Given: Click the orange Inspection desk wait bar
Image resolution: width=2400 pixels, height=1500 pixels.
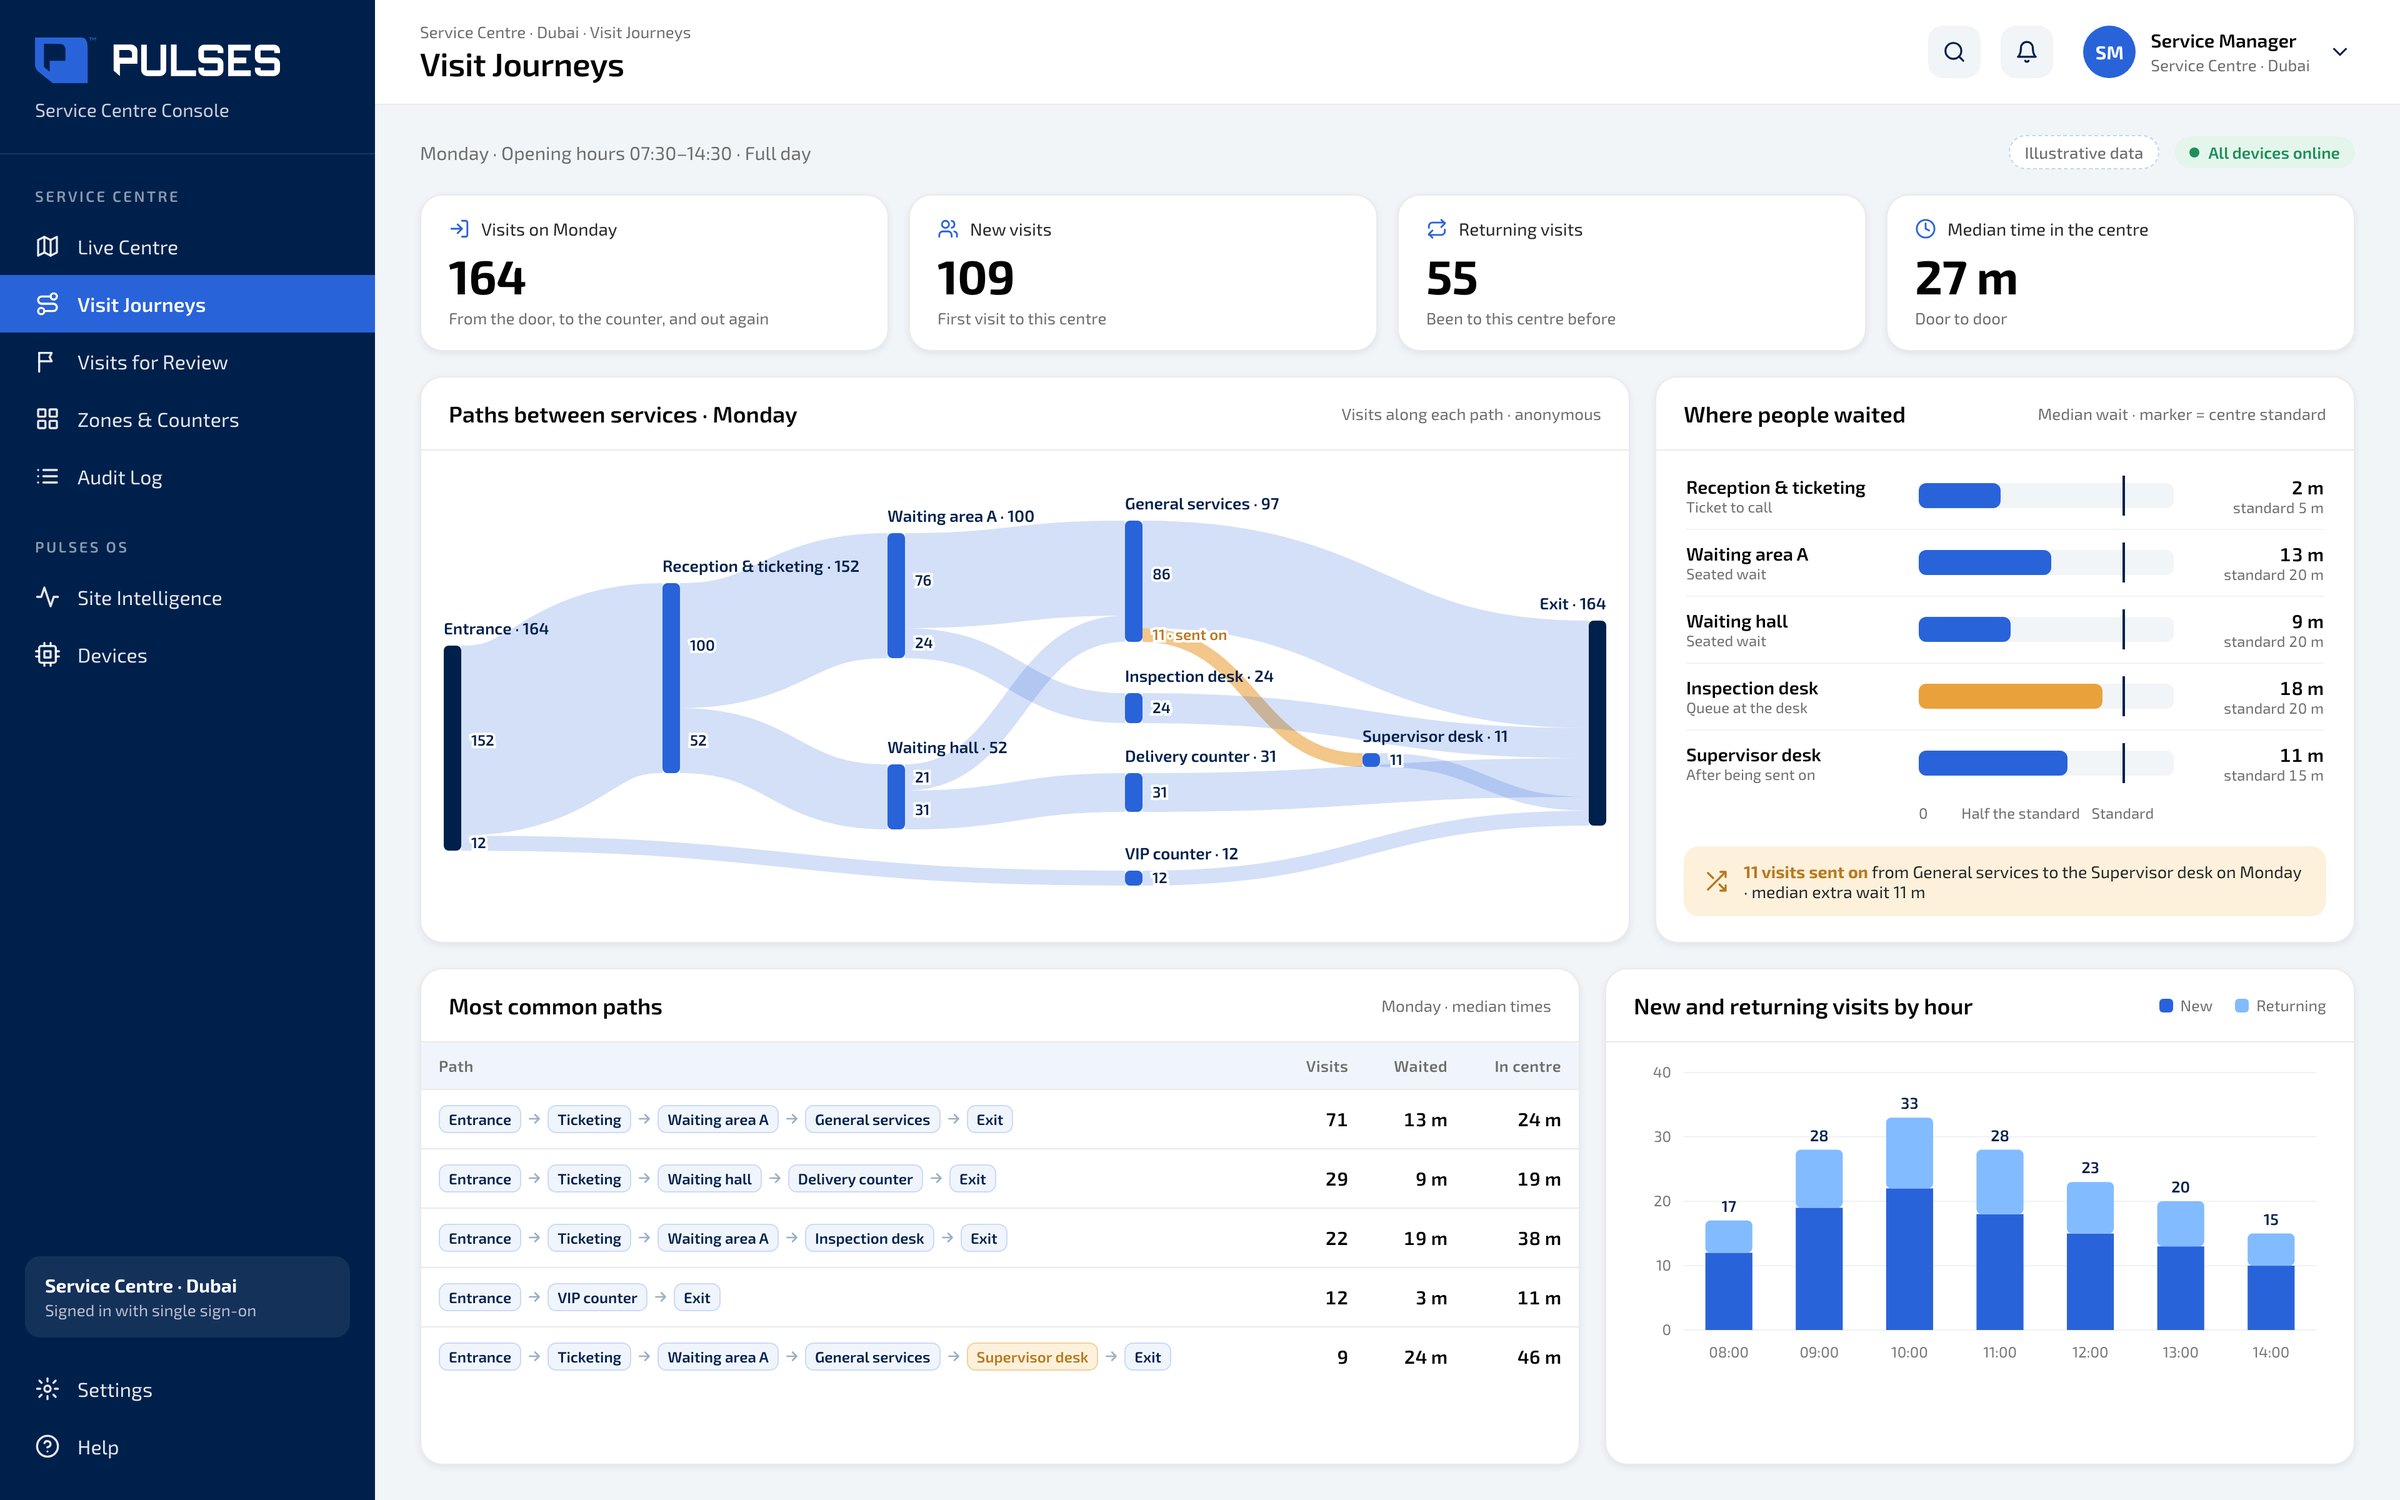Looking at the screenshot, I should [2010, 696].
